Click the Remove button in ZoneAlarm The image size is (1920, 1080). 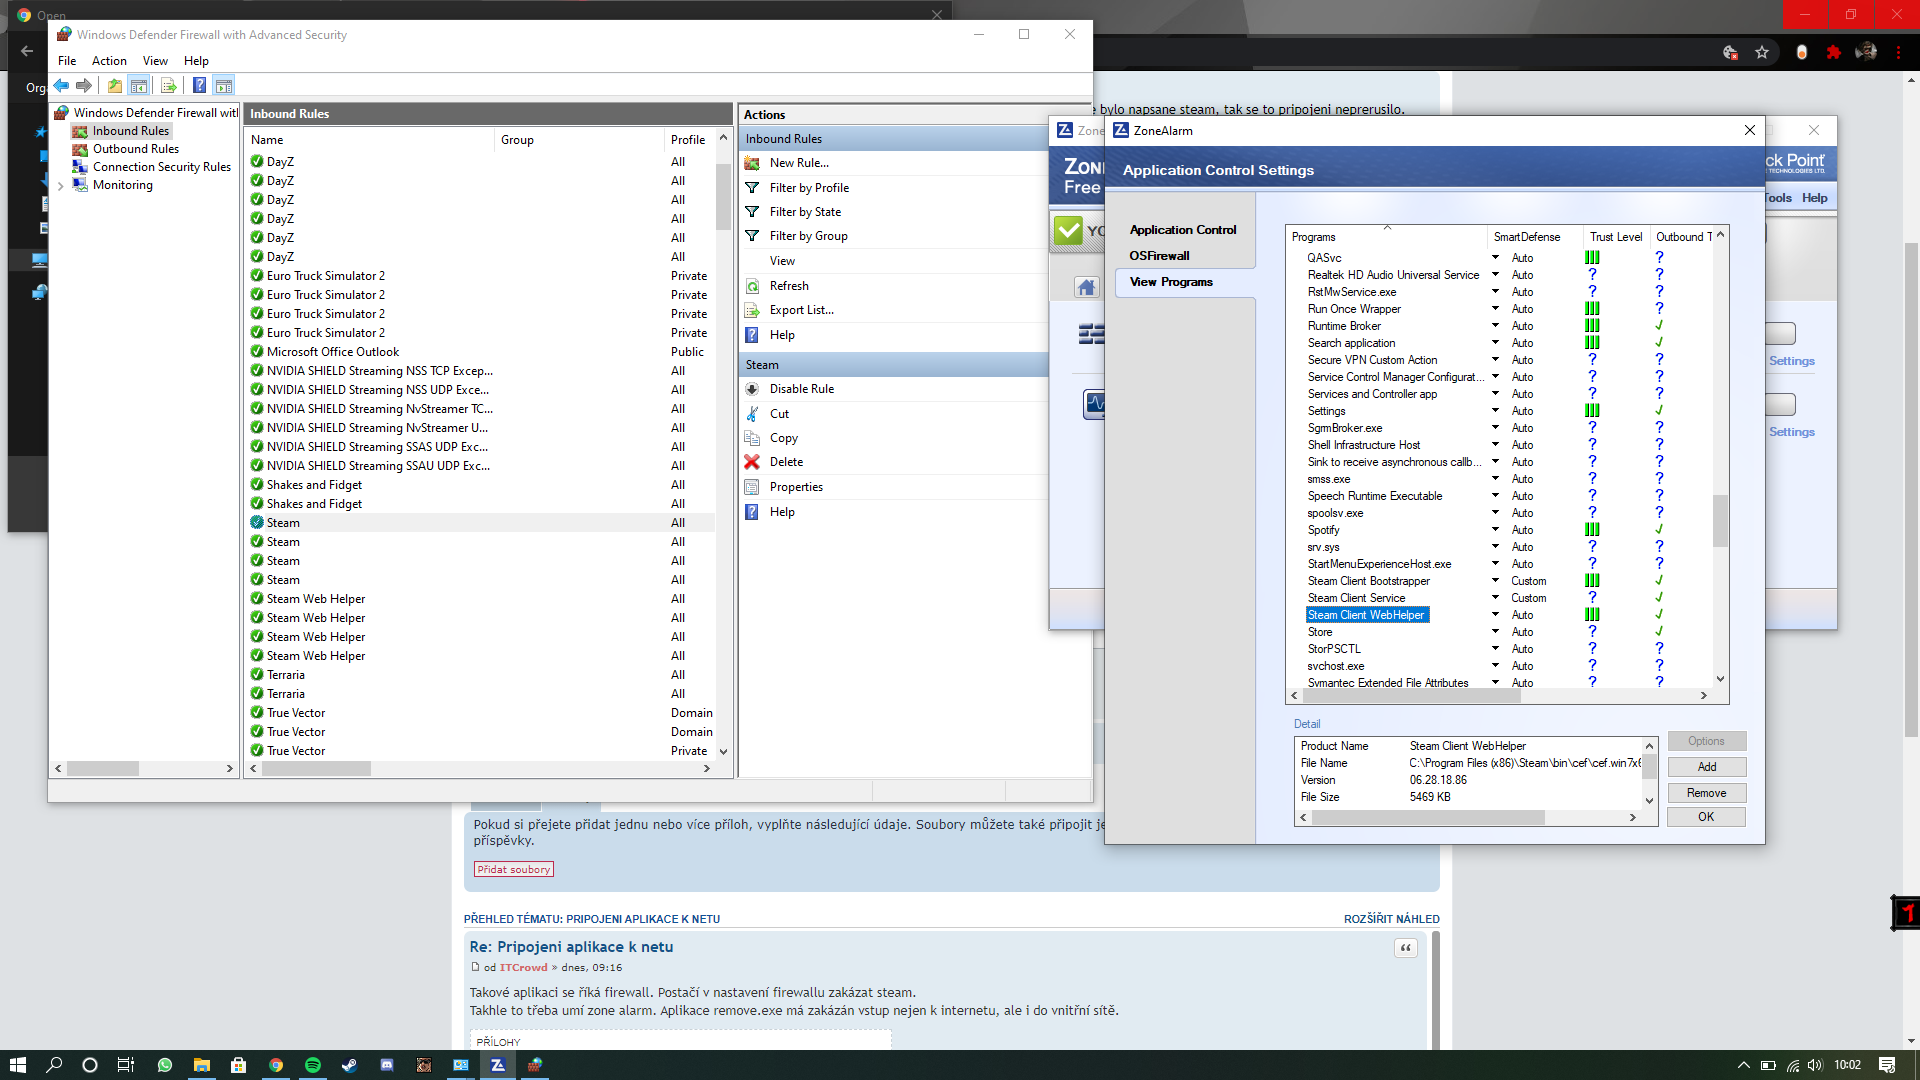click(1706, 793)
